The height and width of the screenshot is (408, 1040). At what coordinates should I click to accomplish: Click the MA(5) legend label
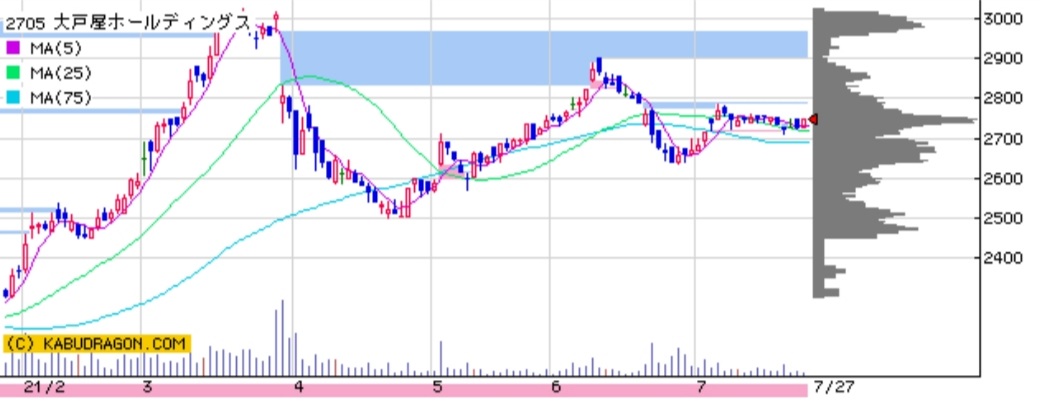point(56,48)
